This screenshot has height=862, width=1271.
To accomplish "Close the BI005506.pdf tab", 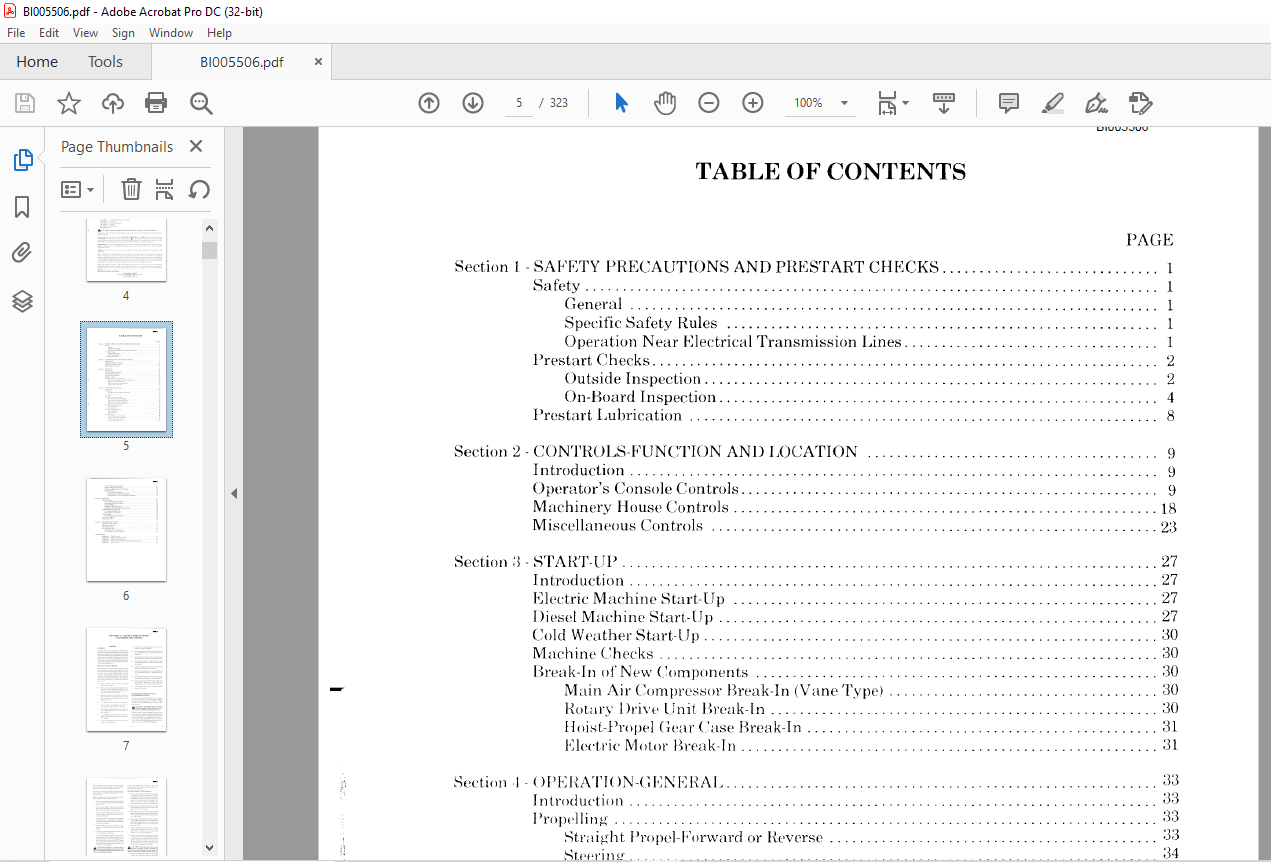I will [x=319, y=61].
